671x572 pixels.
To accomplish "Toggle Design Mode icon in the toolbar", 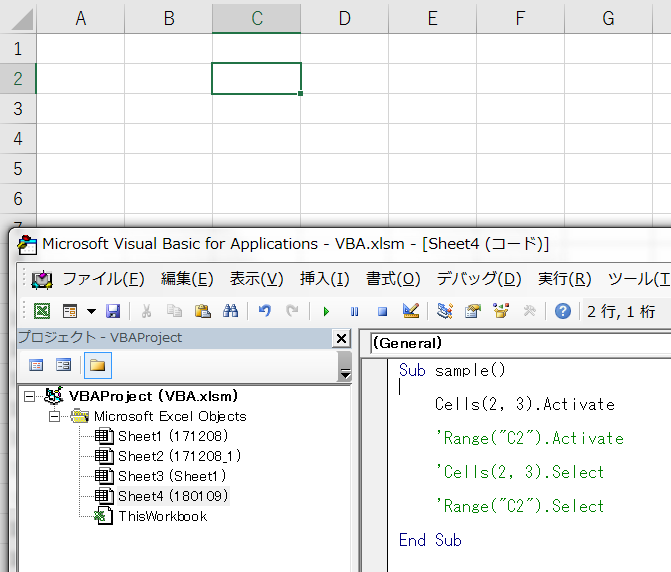I will pos(410,311).
